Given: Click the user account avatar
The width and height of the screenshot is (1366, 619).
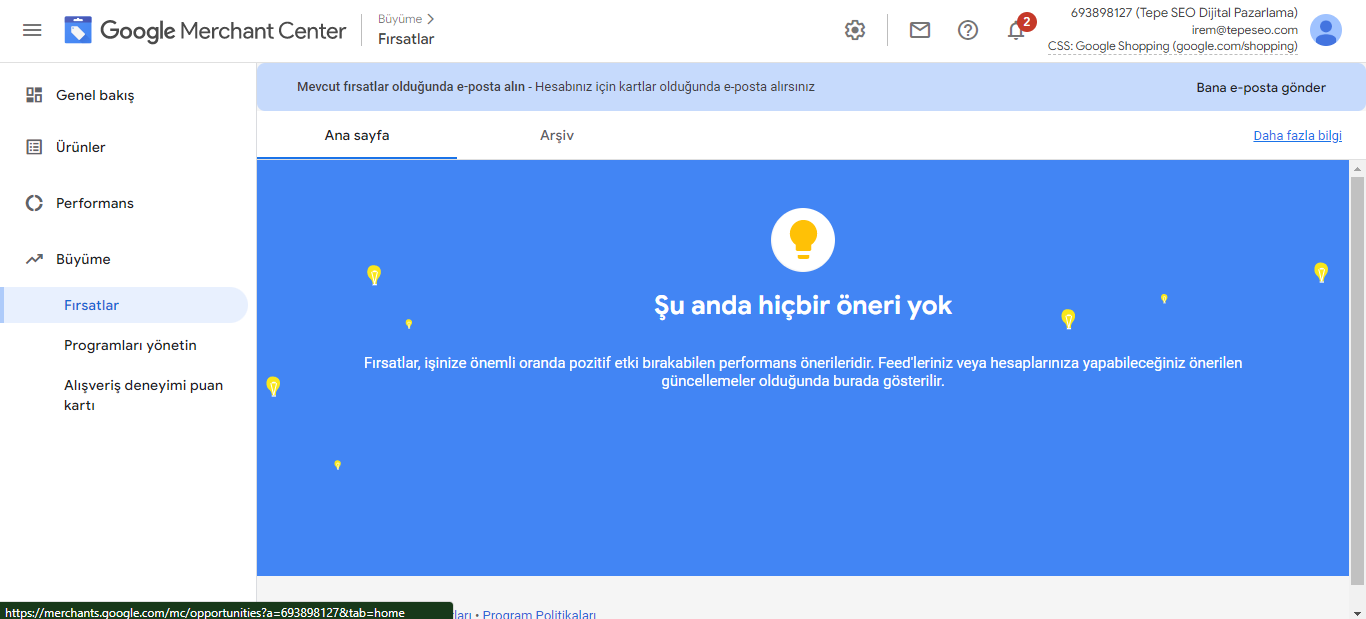Looking at the screenshot, I should point(1325,30).
